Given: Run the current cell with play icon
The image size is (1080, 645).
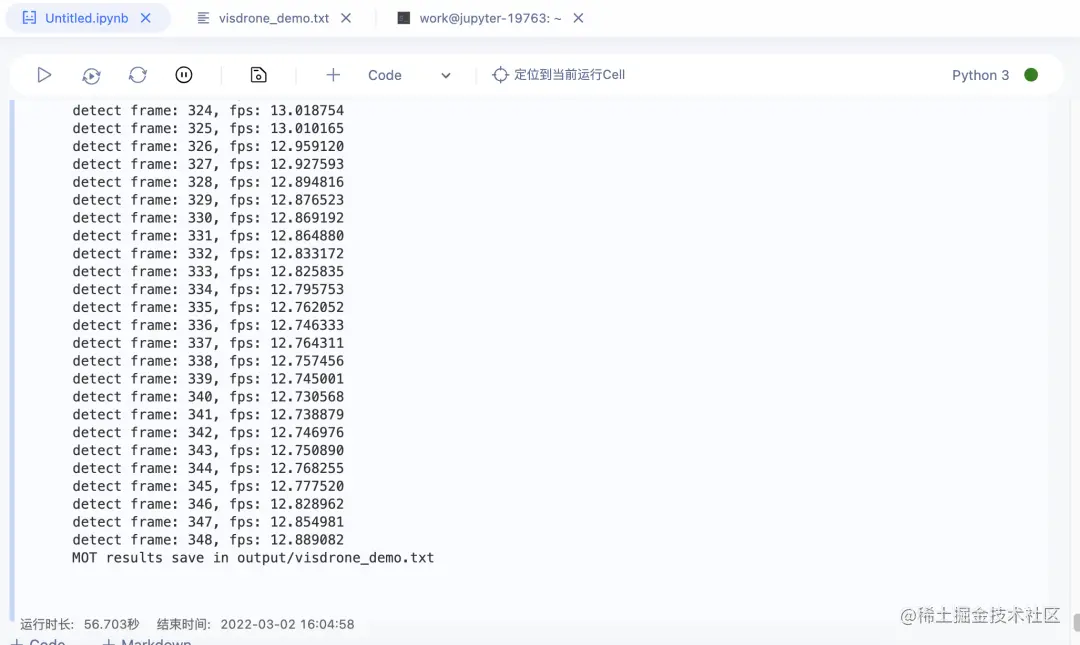Looking at the screenshot, I should pos(44,74).
